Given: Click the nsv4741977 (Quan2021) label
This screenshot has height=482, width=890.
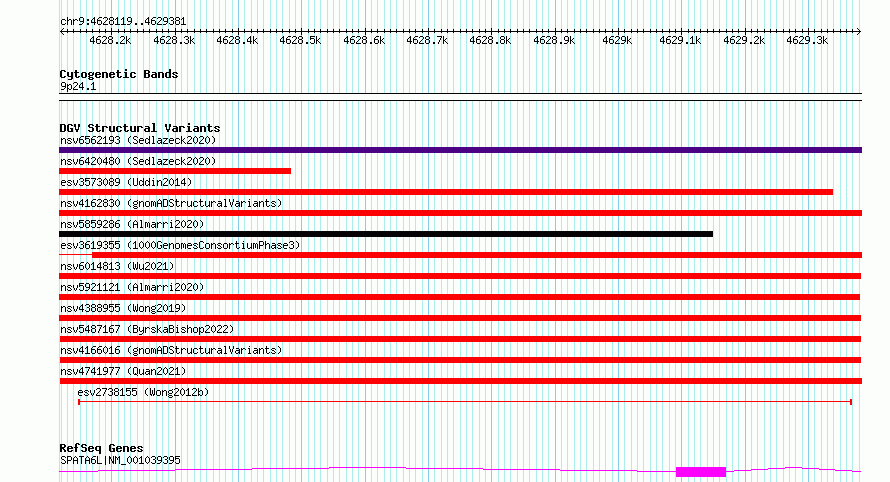Looking at the screenshot, I should (x=123, y=371).
